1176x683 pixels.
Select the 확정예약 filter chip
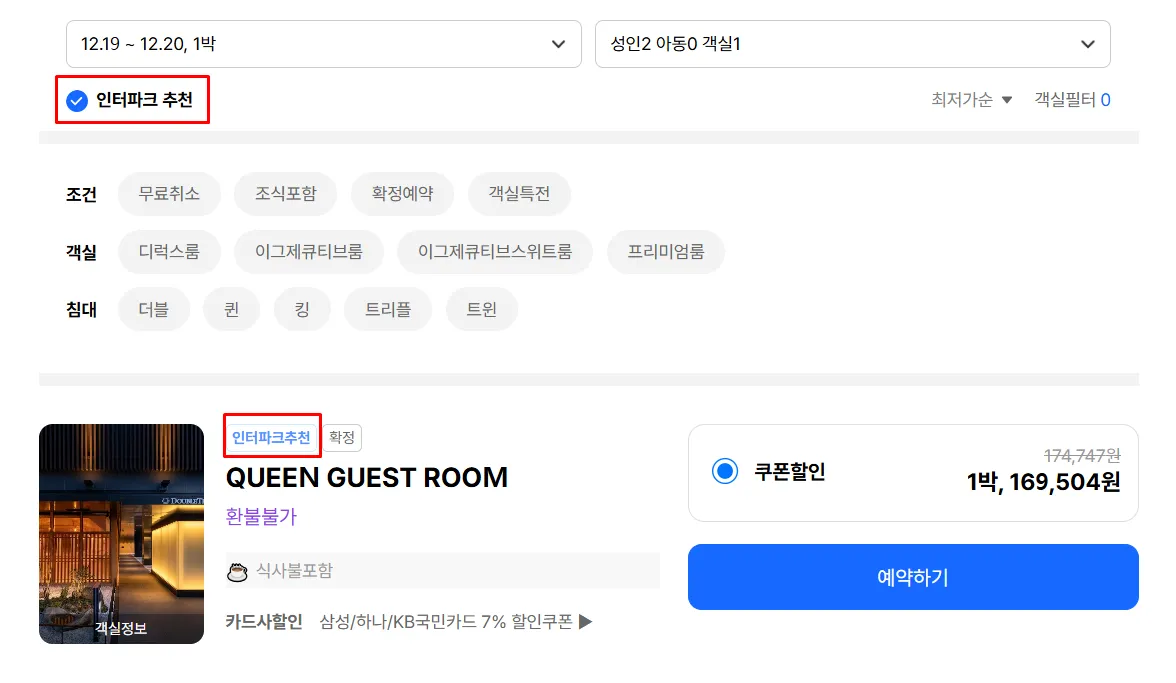pos(403,194)
